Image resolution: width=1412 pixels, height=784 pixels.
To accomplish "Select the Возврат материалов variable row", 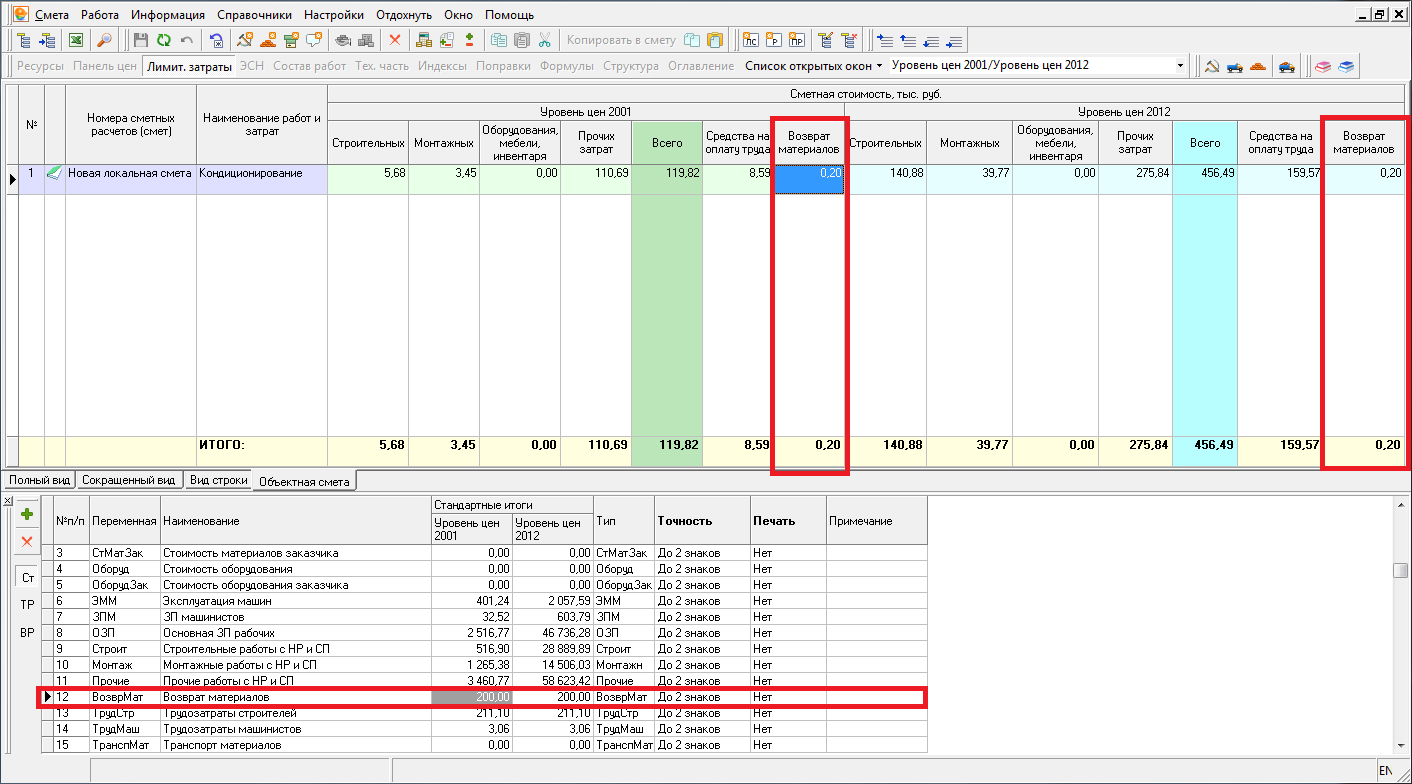I will click(480, 697).
